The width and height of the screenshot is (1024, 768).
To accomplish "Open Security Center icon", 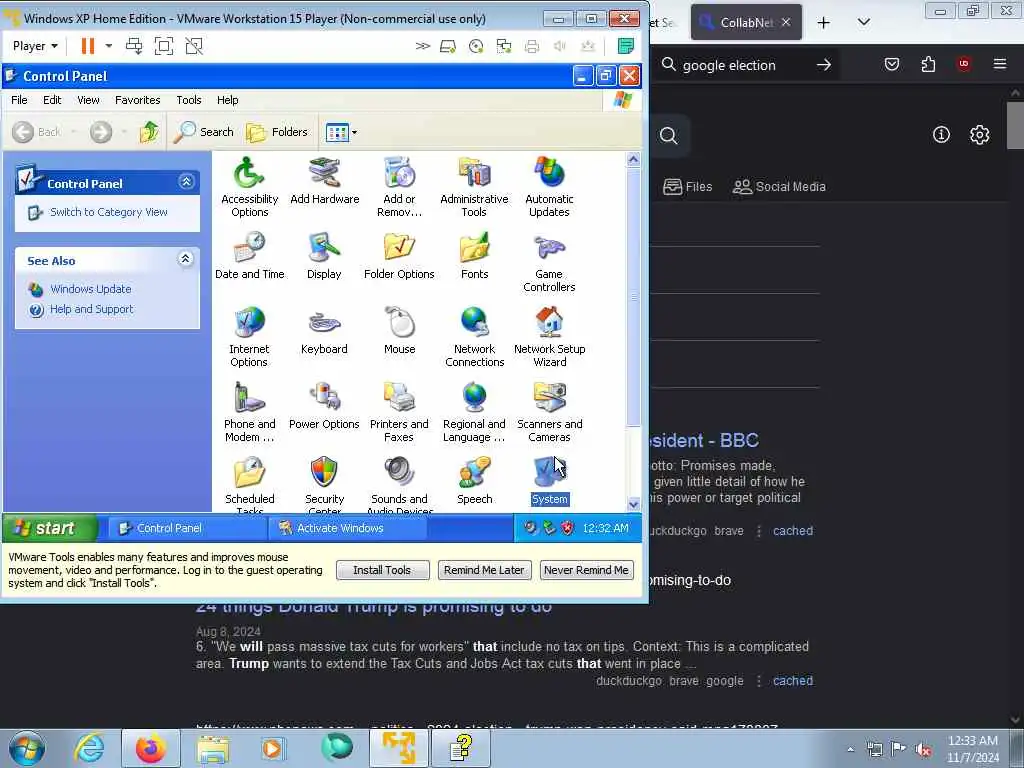I will click(x=325, y=484).
